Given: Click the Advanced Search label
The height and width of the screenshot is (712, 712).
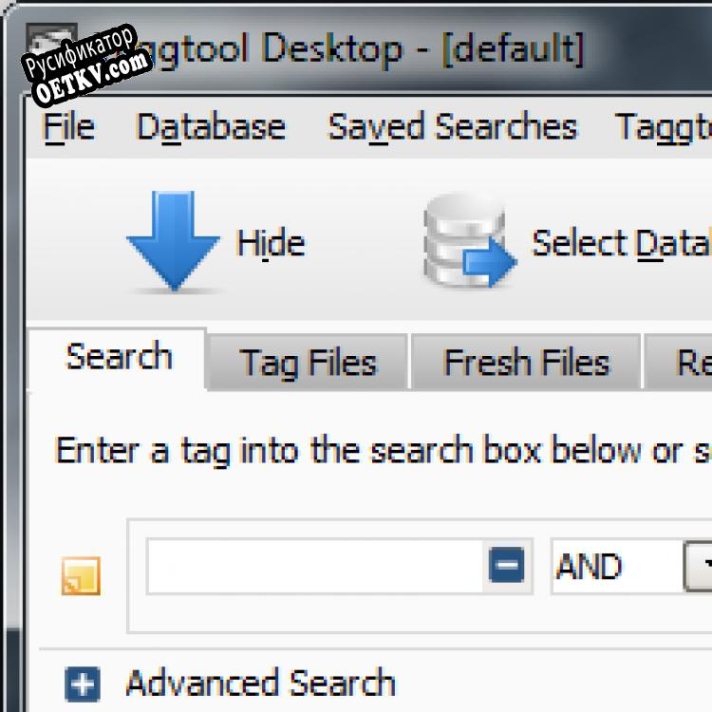Looking at the screenshot, I should (x=261, y=682).
